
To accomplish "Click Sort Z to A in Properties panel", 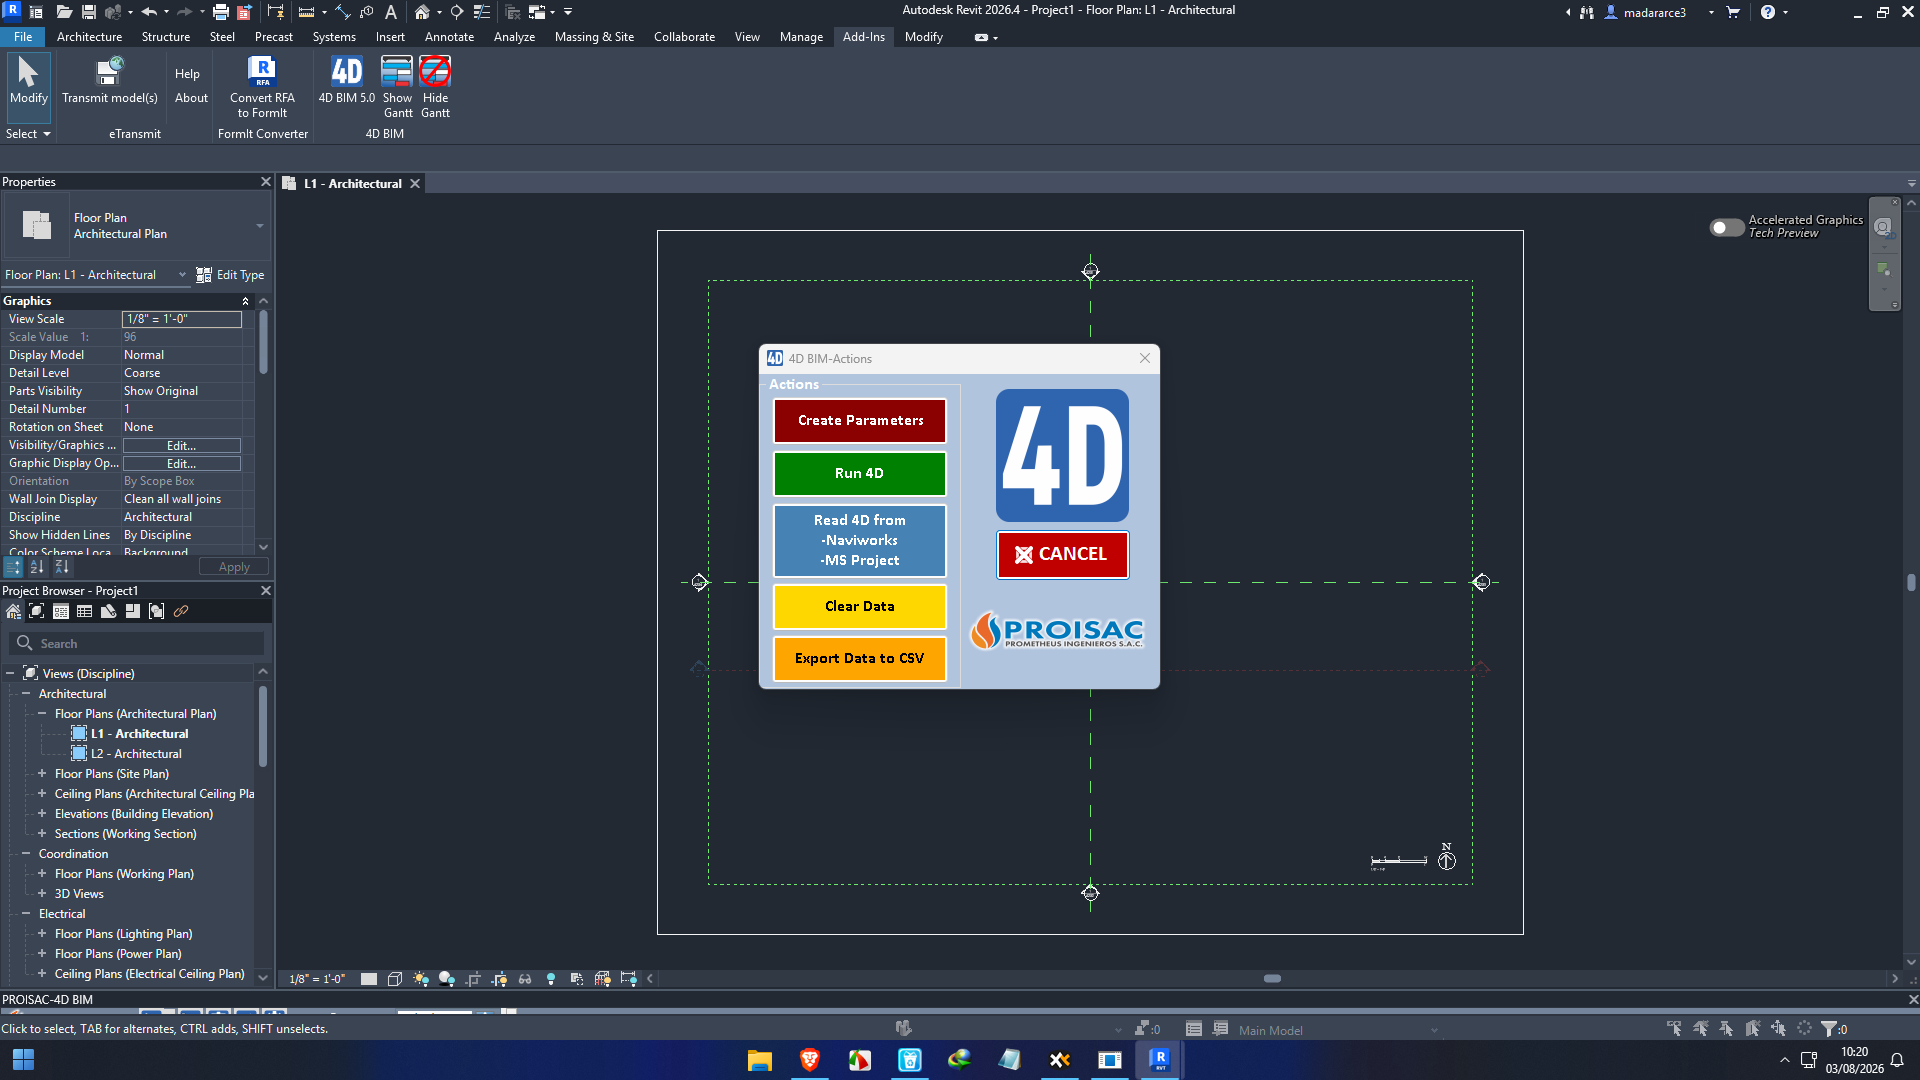I will [x=62, y=567].
